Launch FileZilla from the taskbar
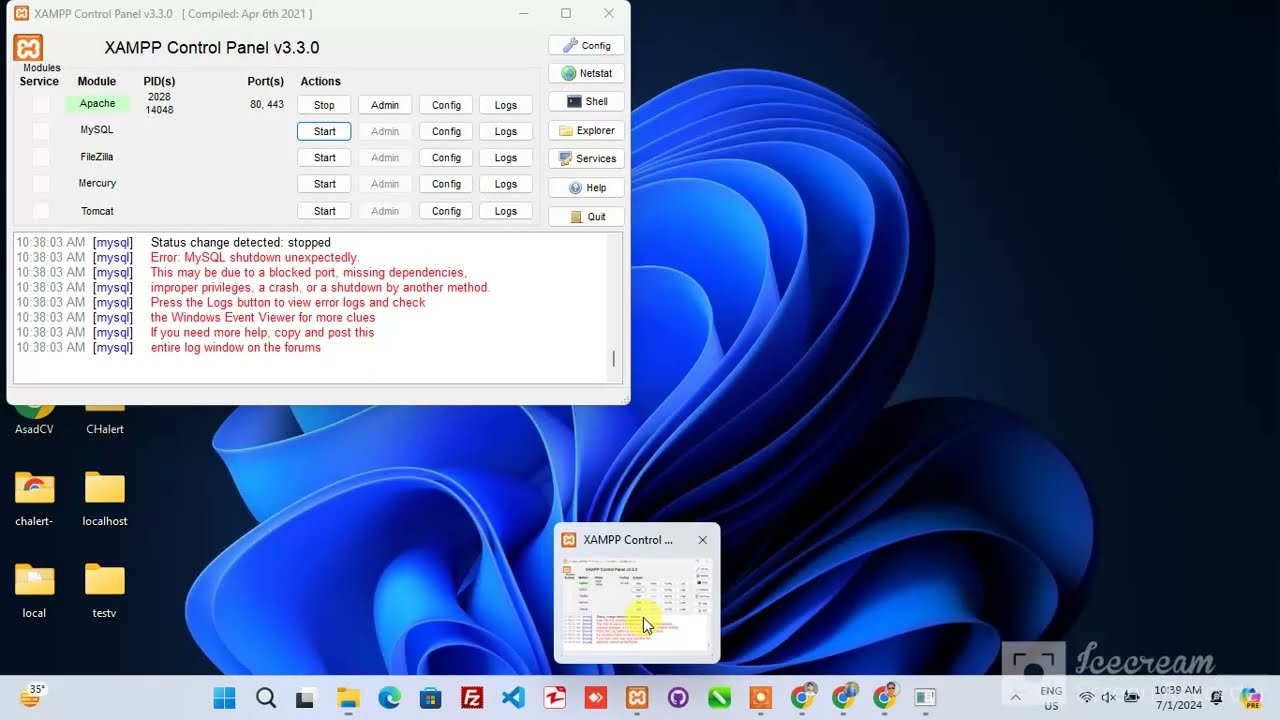The width and height of the screenshot is (1280, 720). 472,697
